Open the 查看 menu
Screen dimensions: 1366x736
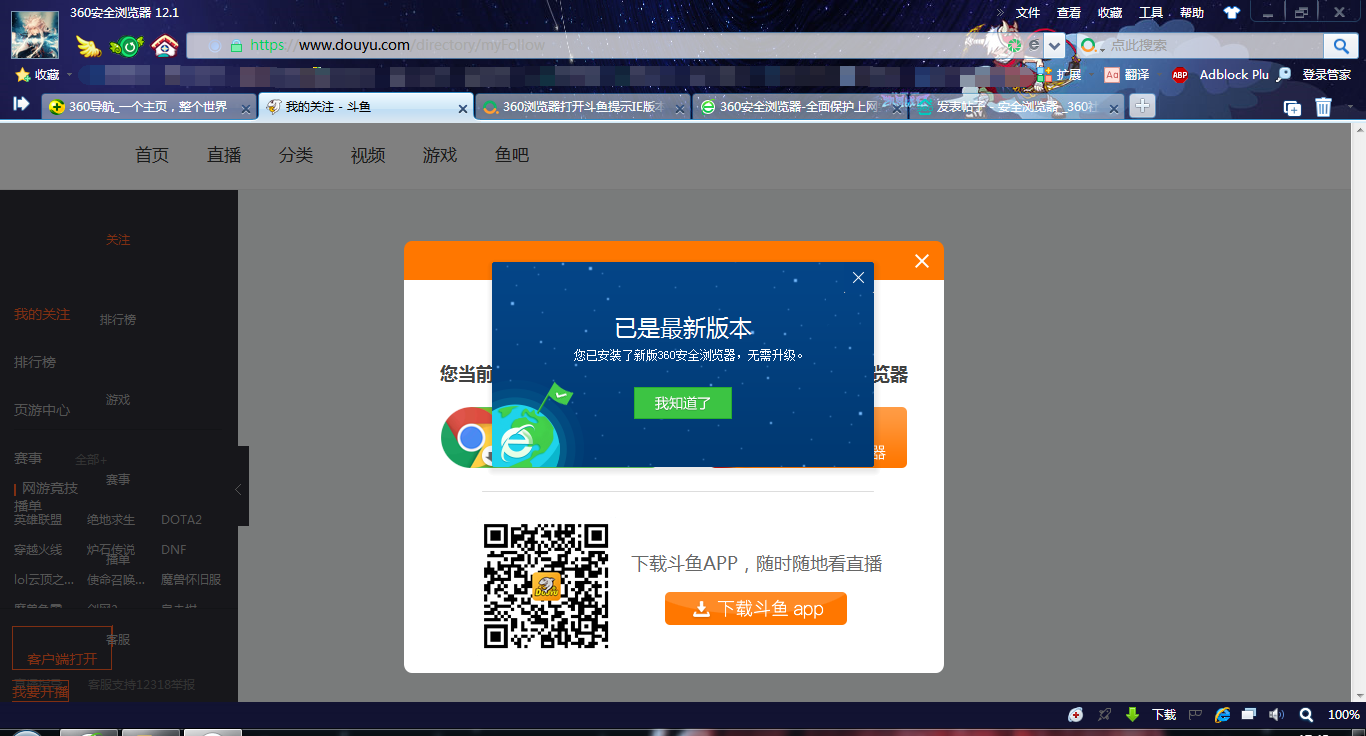(1069, 13)
